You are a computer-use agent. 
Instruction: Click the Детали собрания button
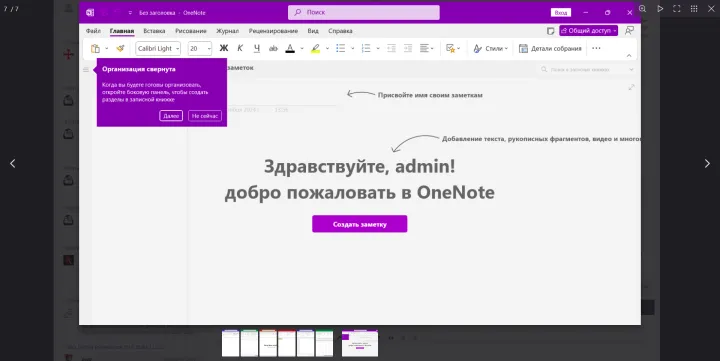550,48
